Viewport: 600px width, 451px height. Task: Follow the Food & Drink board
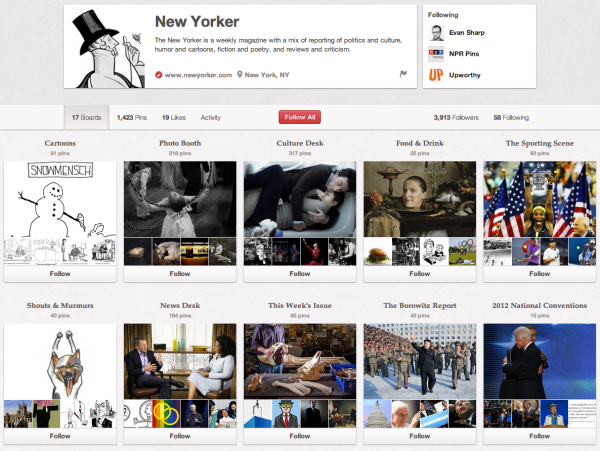pos(420,273)
